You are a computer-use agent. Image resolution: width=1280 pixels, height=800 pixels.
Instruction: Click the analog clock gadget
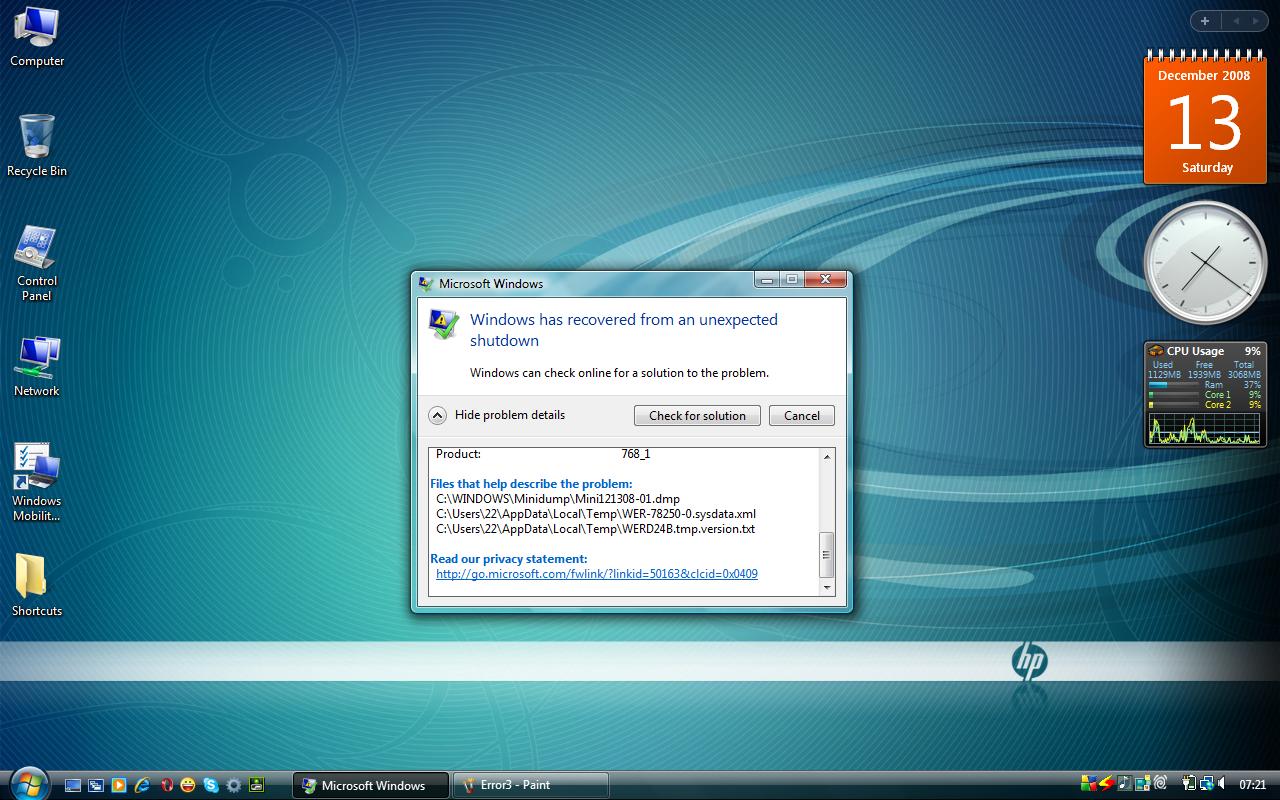[1204, 263]
